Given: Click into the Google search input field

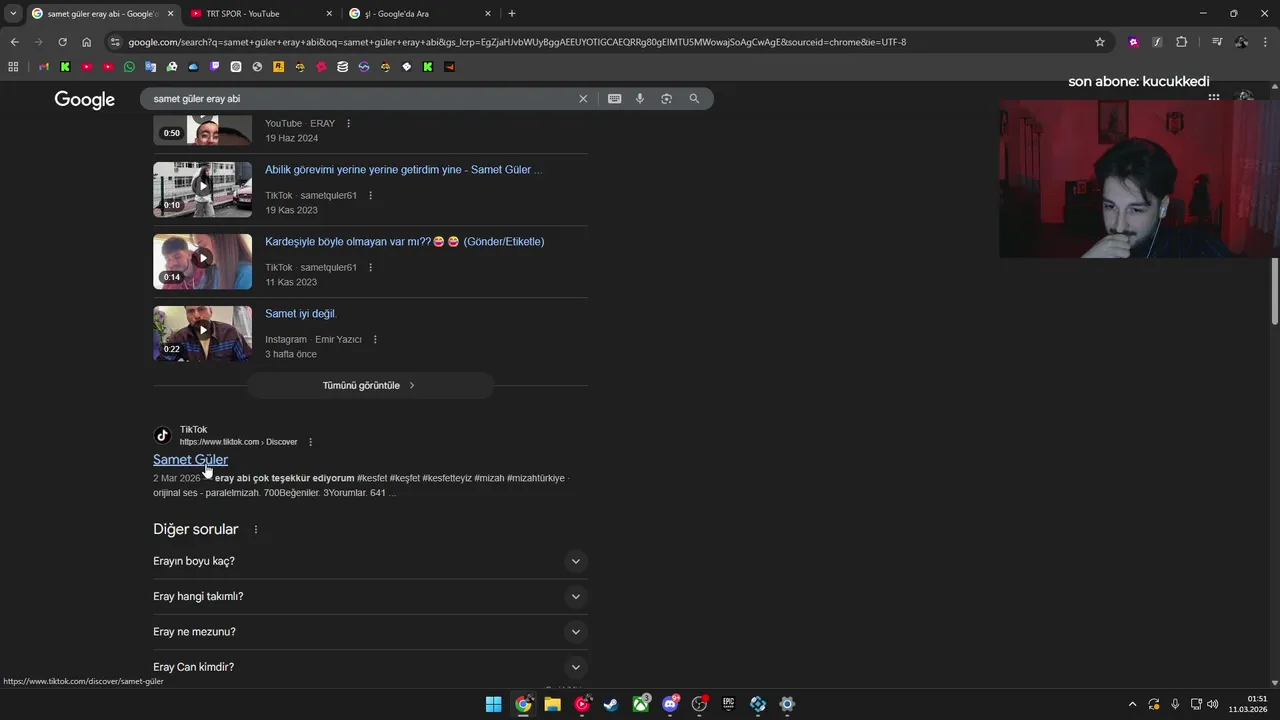Looking at the screenshot, I should pos(360,99).
